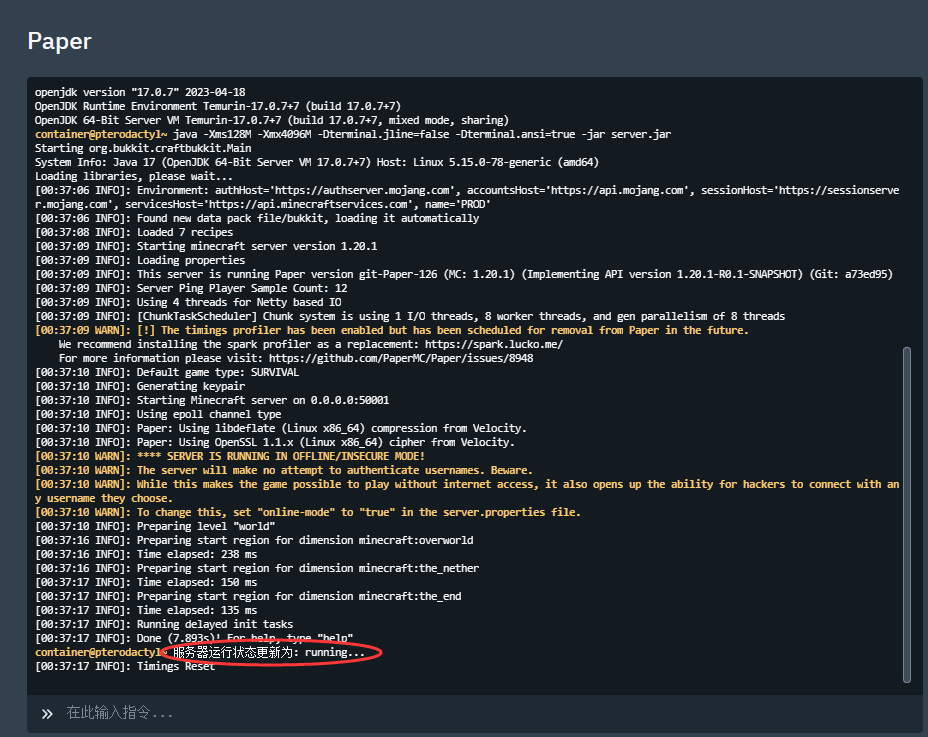Viewport: 928px width, 737px height.
Task: Click the timings profiler warning line
Action: [391, 330]
